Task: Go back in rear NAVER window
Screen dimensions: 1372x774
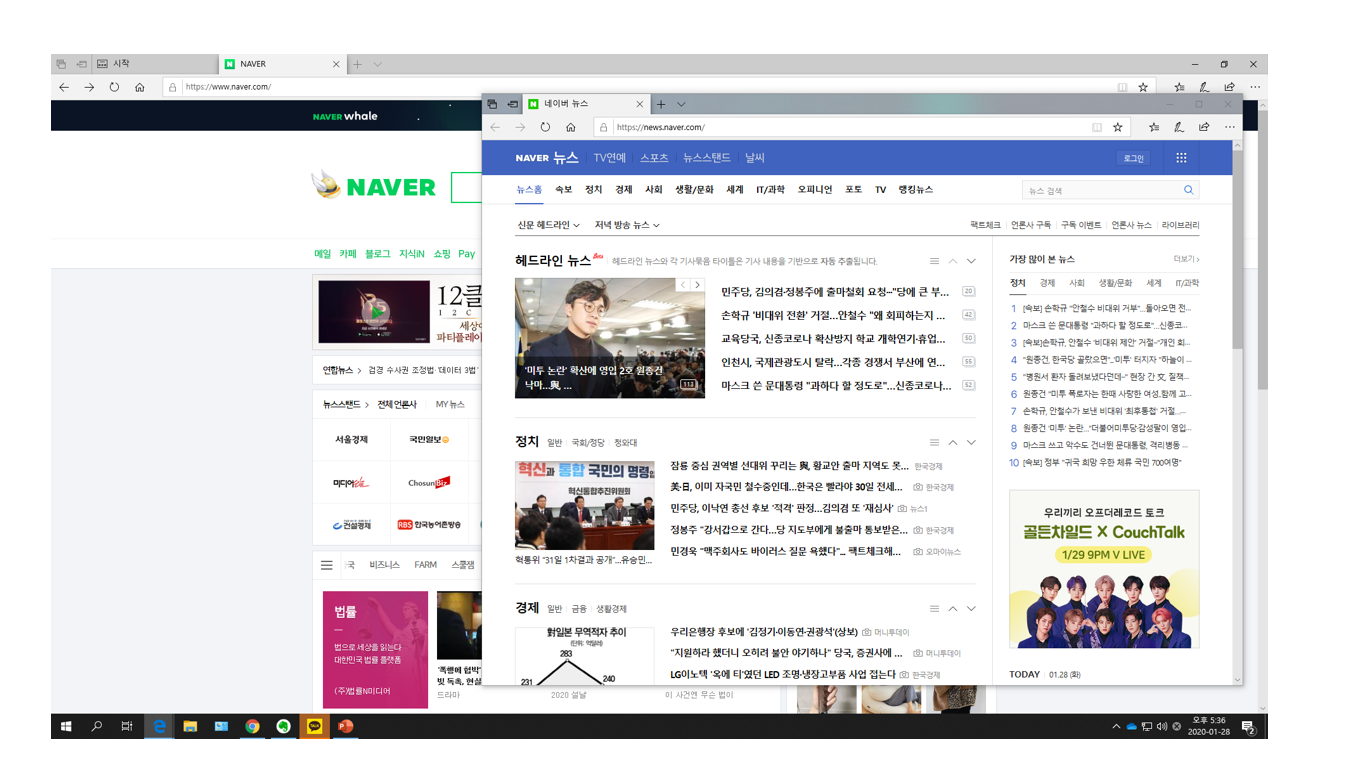Action: pos(64,87)
